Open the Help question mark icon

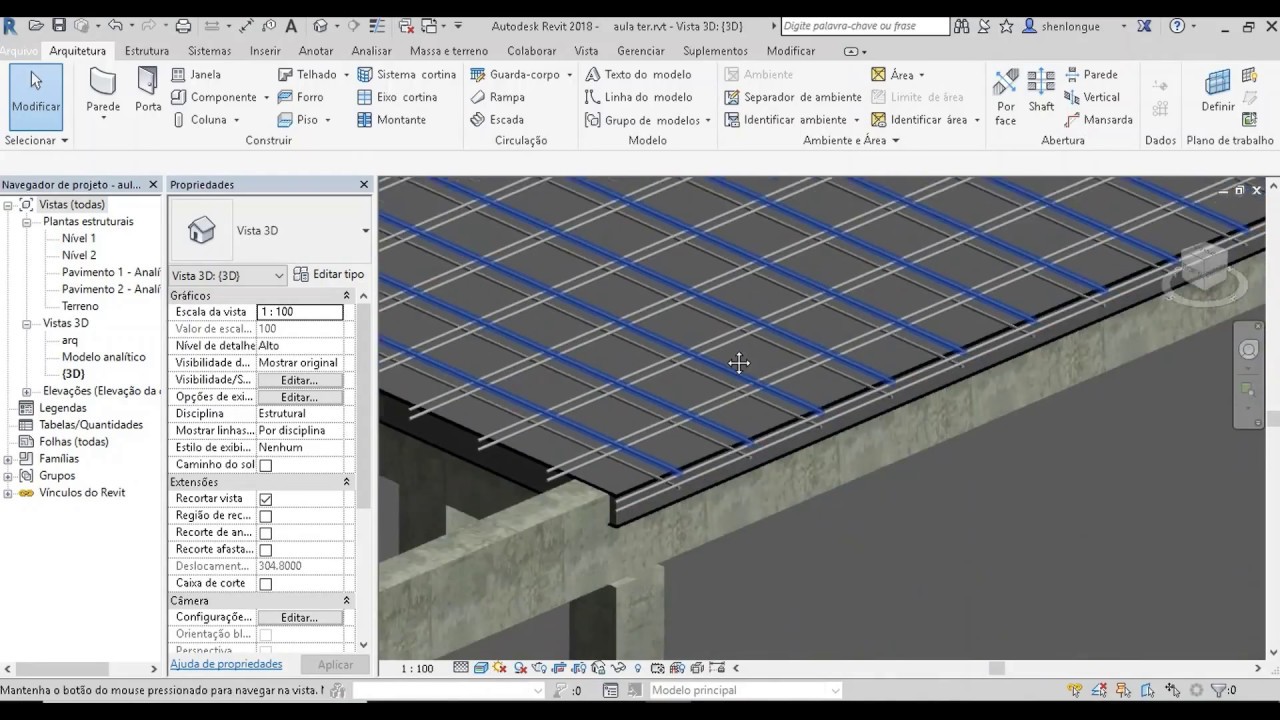point(1177,25)
